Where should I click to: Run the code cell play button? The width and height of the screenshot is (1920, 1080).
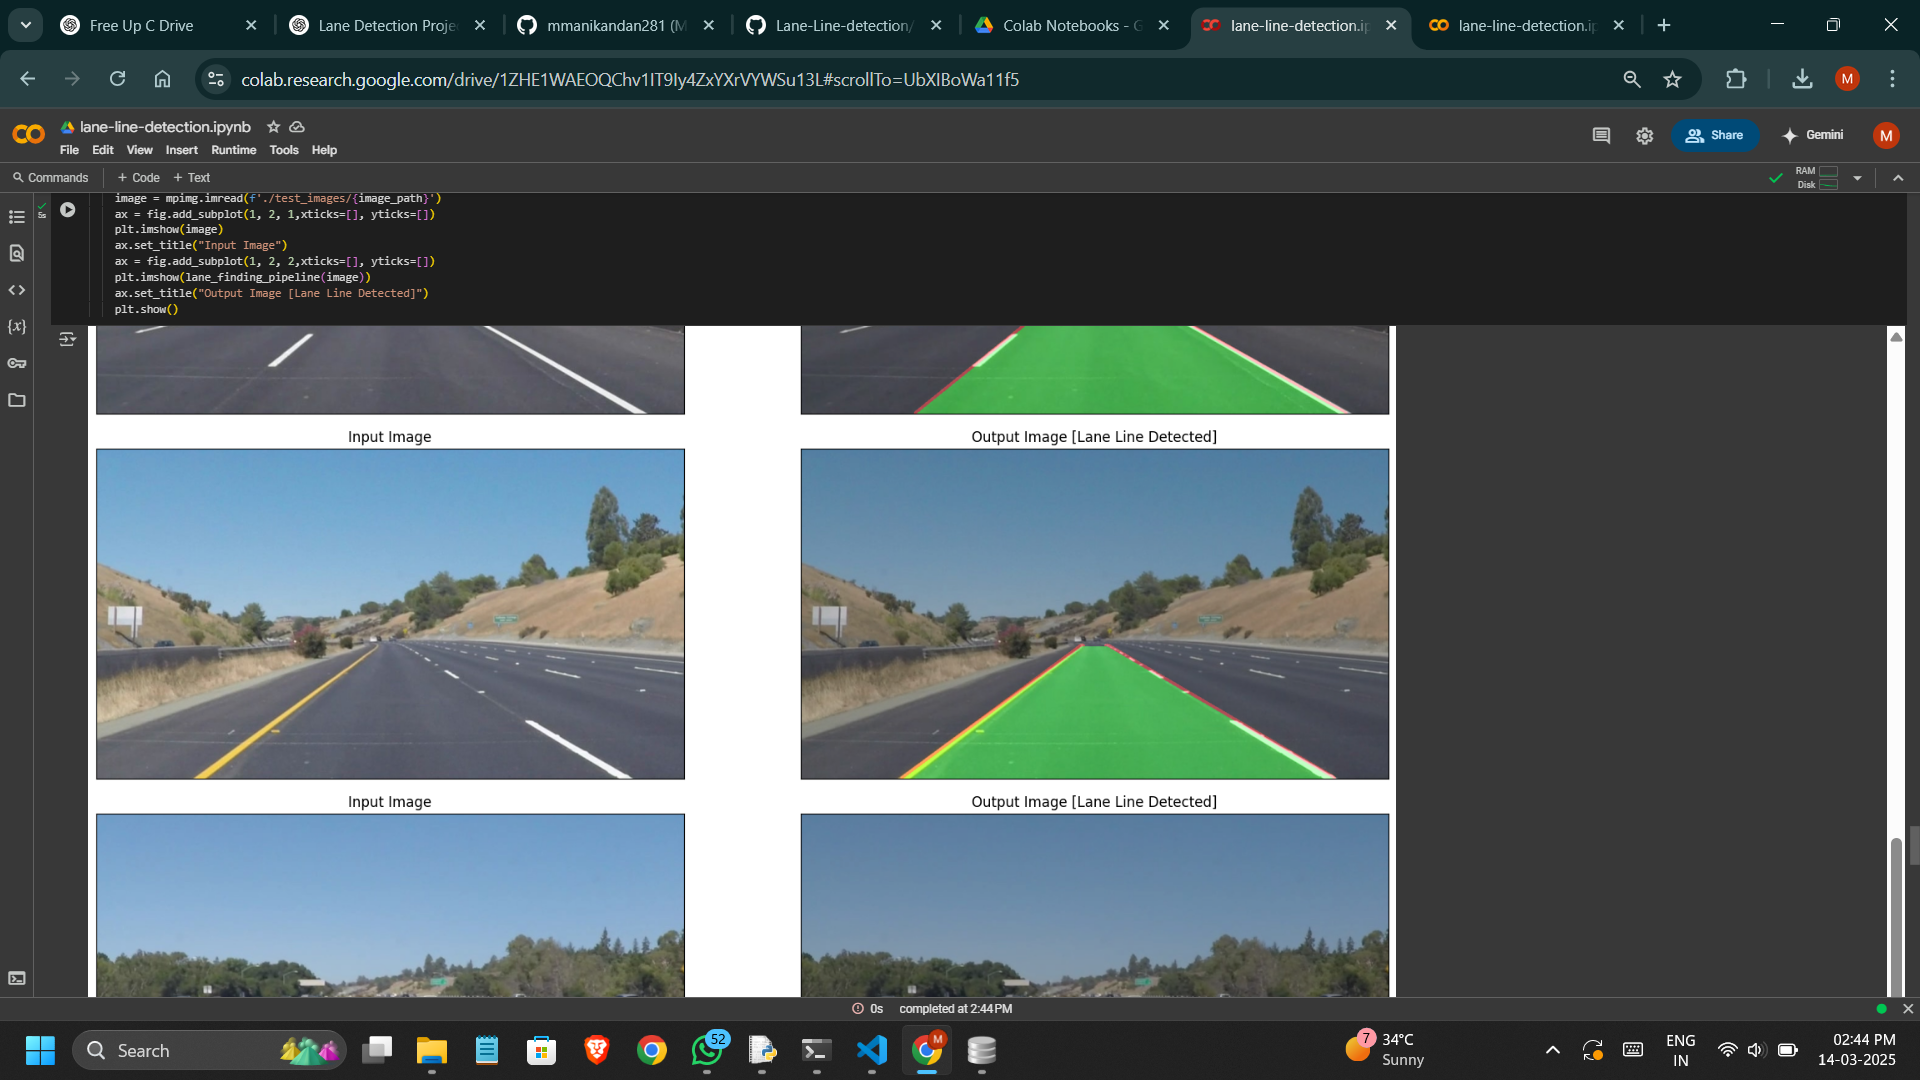(67, 210)
